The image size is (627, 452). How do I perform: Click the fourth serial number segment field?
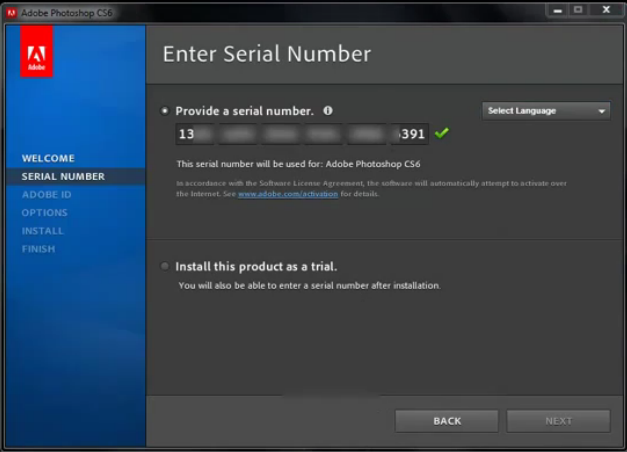click(x=323, y=134)
